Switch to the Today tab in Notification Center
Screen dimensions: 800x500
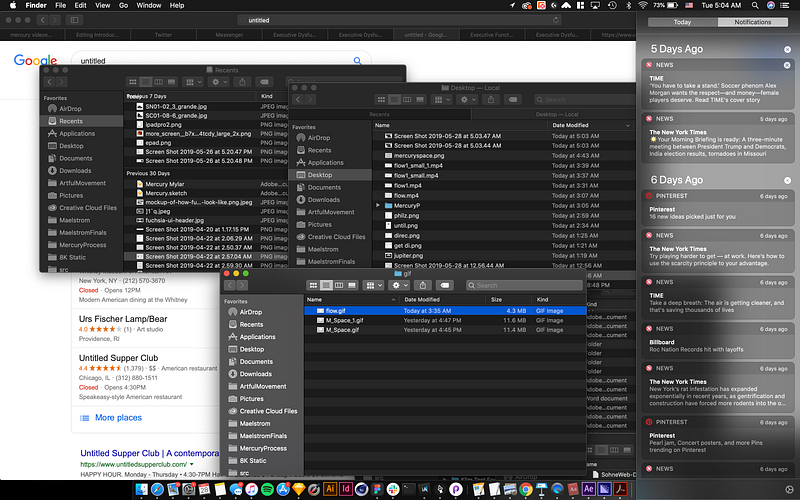pos(682,21)
